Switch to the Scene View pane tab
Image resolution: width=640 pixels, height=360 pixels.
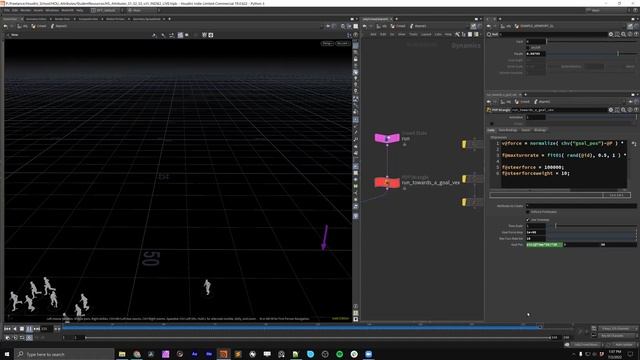11,19
